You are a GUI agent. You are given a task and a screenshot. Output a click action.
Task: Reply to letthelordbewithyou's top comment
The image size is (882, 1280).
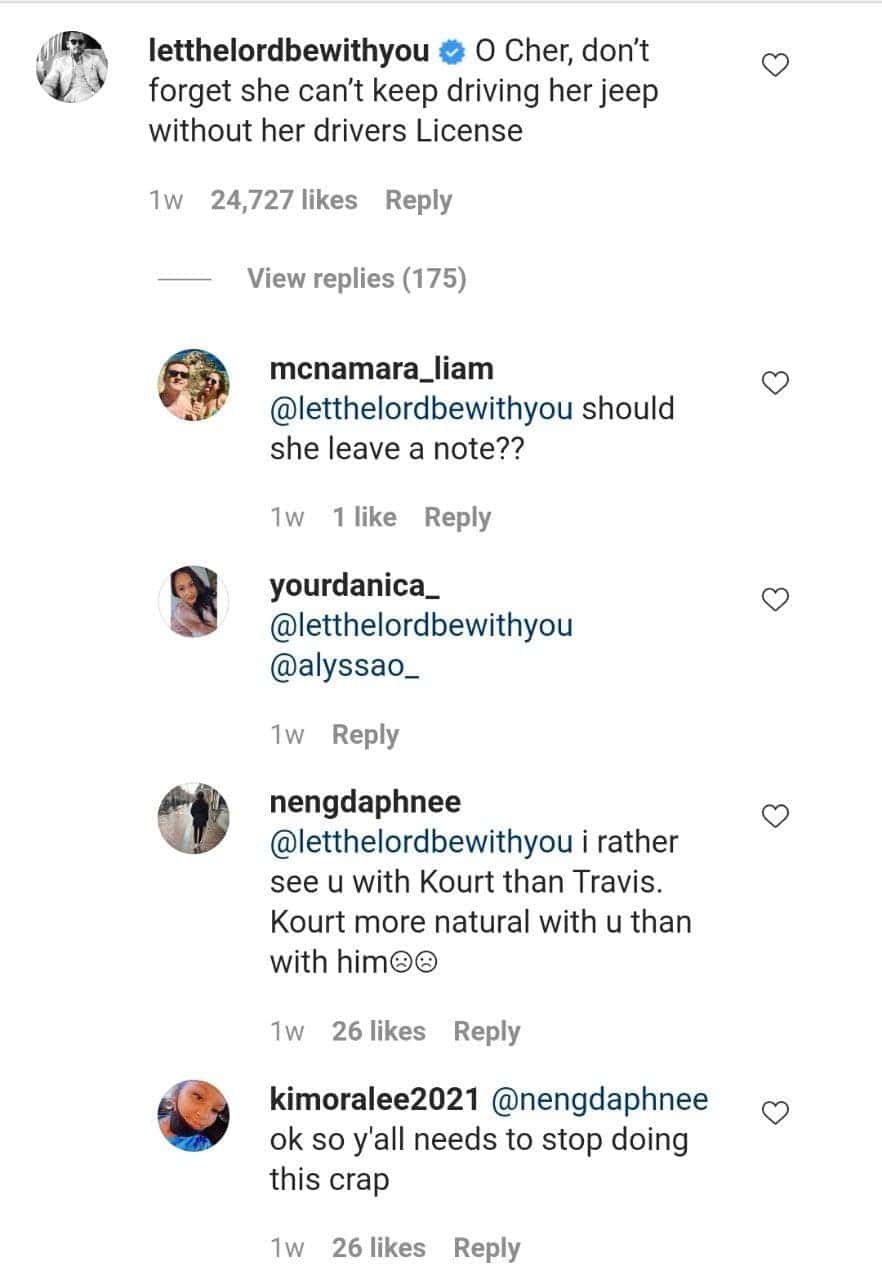(x=418, y=200)
